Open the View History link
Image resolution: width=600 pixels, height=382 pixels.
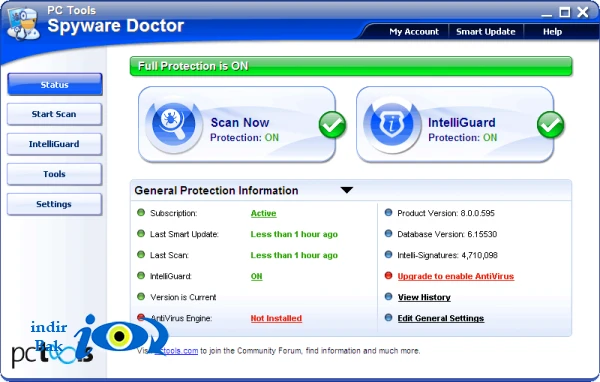click(424, 297)
